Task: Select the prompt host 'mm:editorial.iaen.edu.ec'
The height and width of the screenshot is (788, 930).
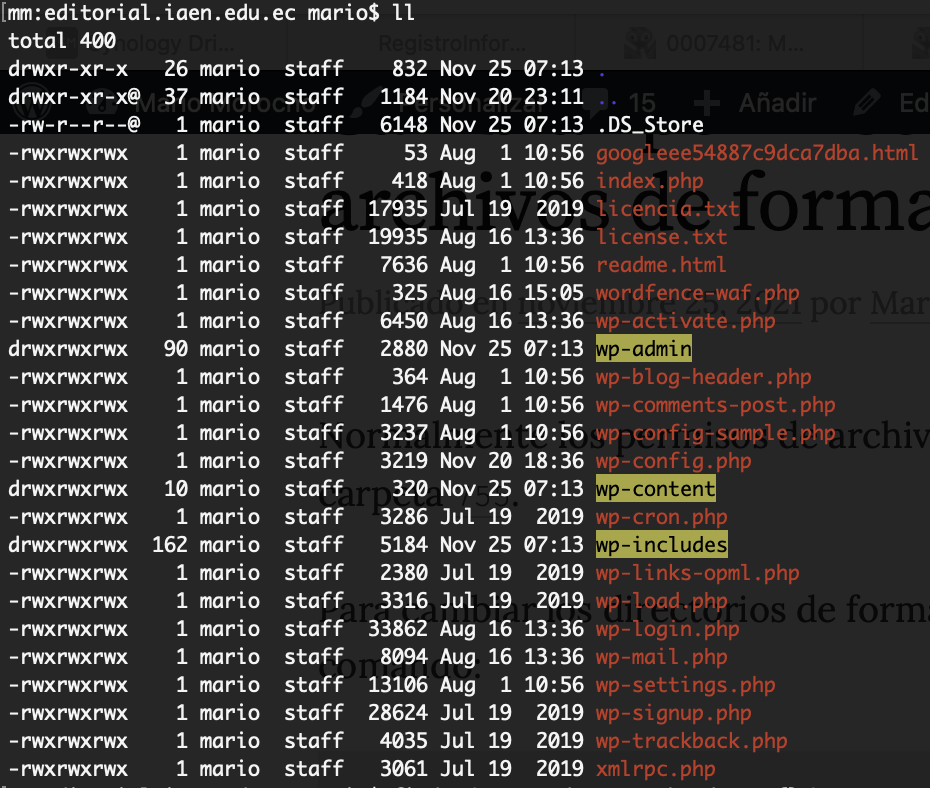Action: [x=151, y=12]
